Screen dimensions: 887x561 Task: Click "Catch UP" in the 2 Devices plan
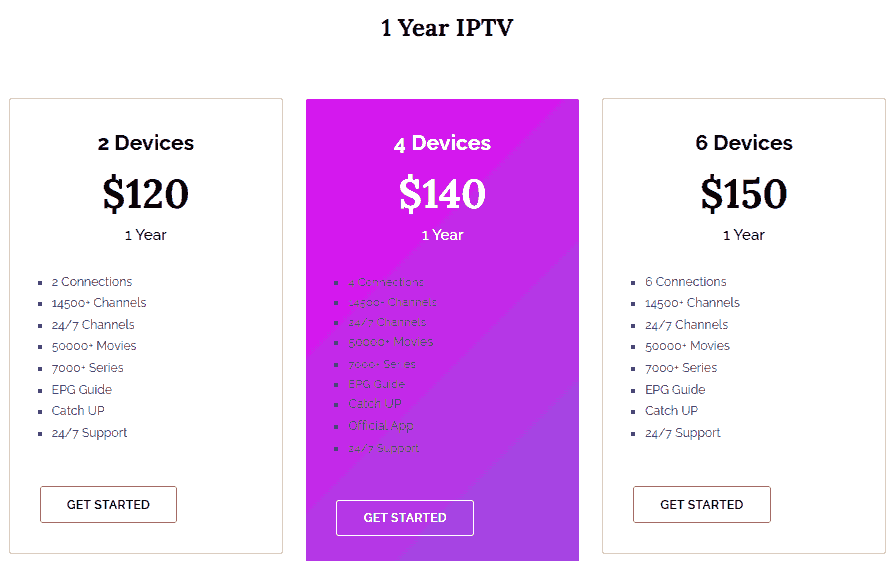click(x=78, y=411)
